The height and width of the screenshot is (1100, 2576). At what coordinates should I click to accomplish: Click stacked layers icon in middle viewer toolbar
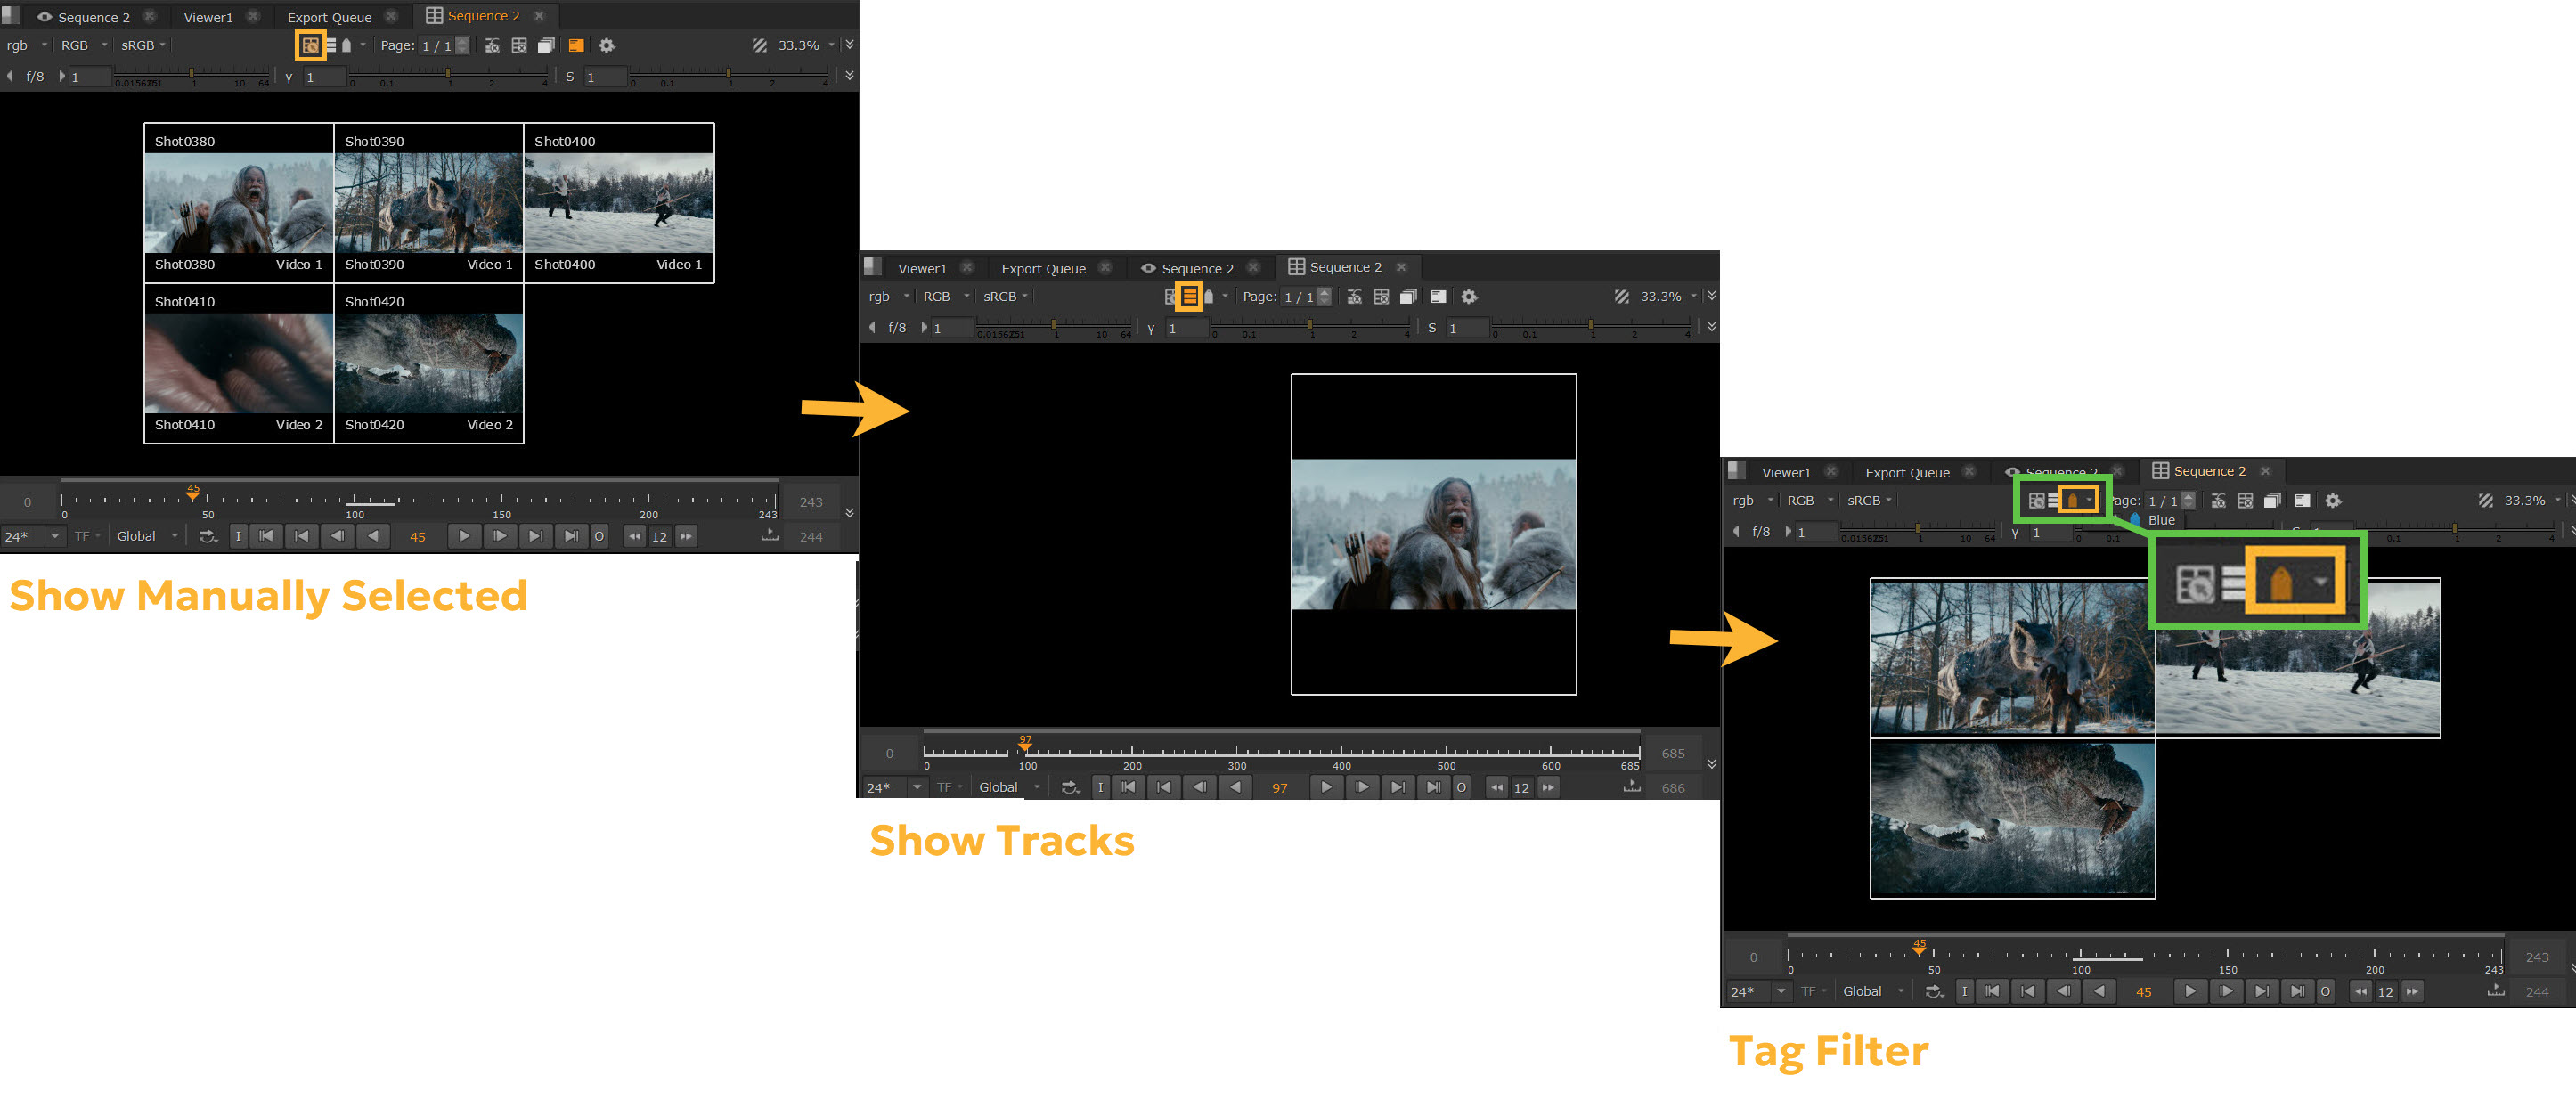(x=1408, y=296)
